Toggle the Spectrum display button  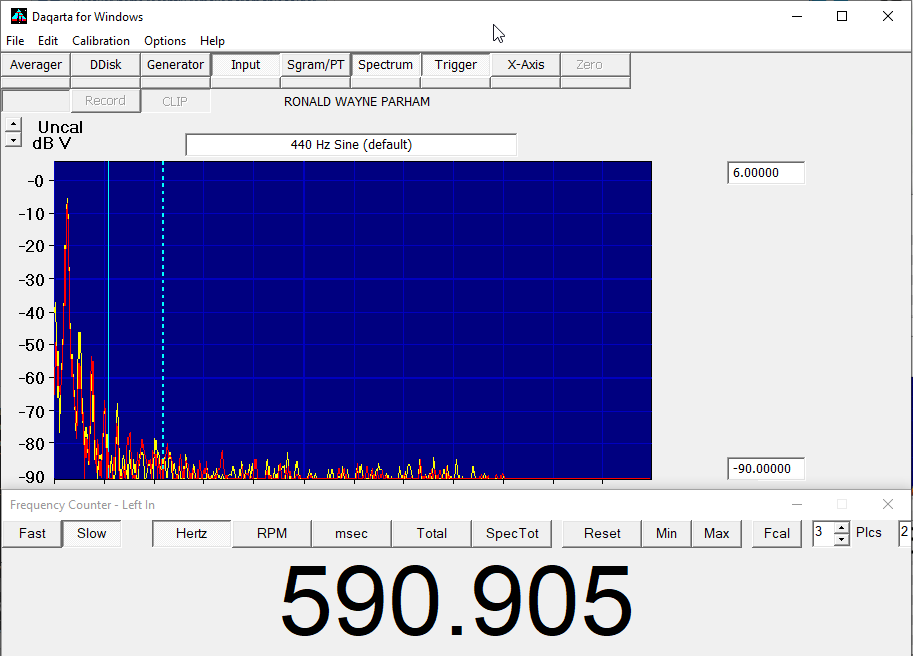[385, 65]
